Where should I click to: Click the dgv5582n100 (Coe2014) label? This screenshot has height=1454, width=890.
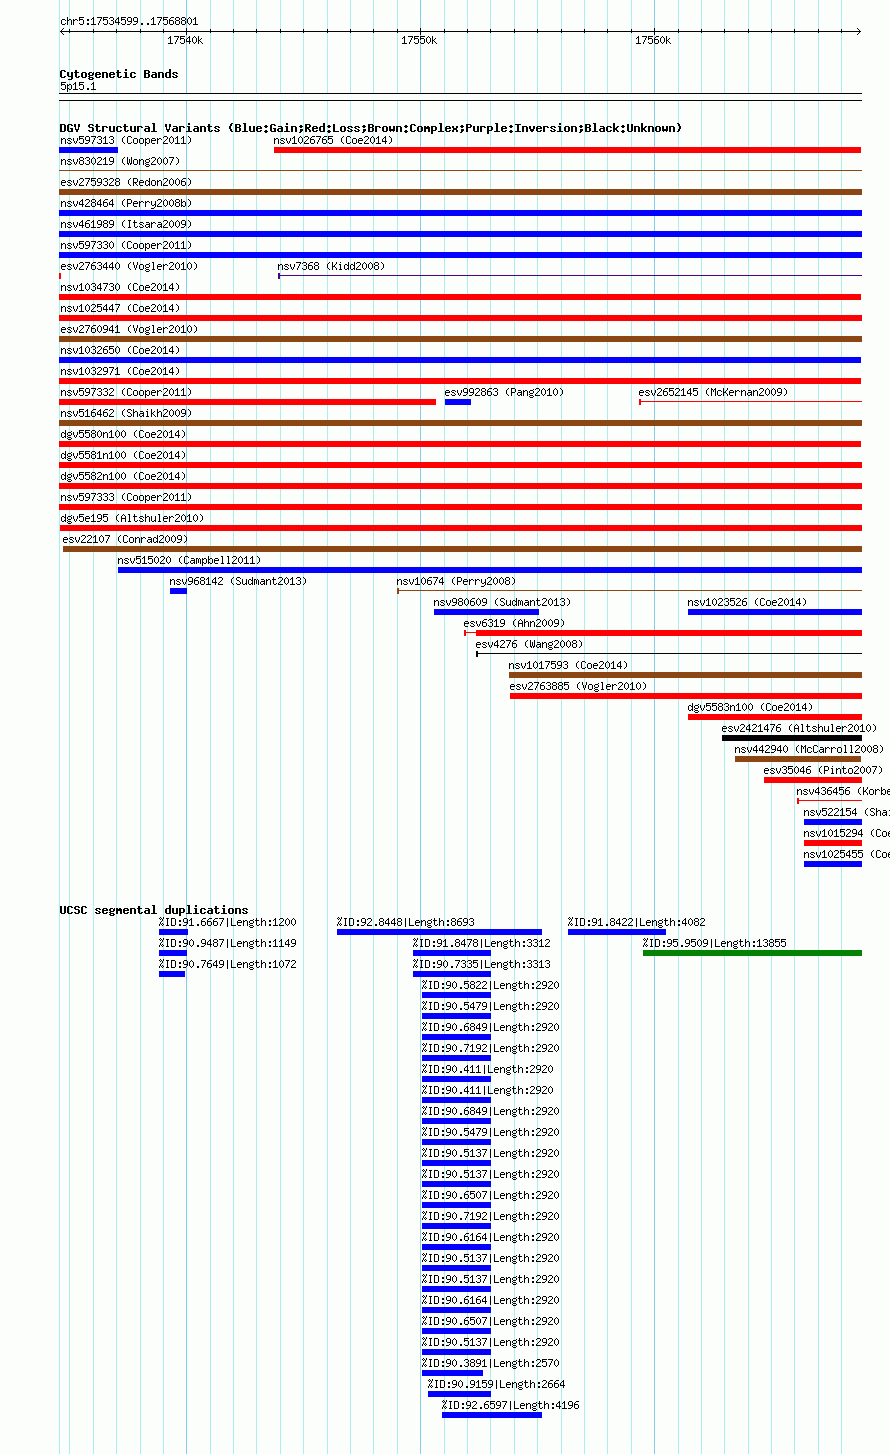click(x=123, y=477)
